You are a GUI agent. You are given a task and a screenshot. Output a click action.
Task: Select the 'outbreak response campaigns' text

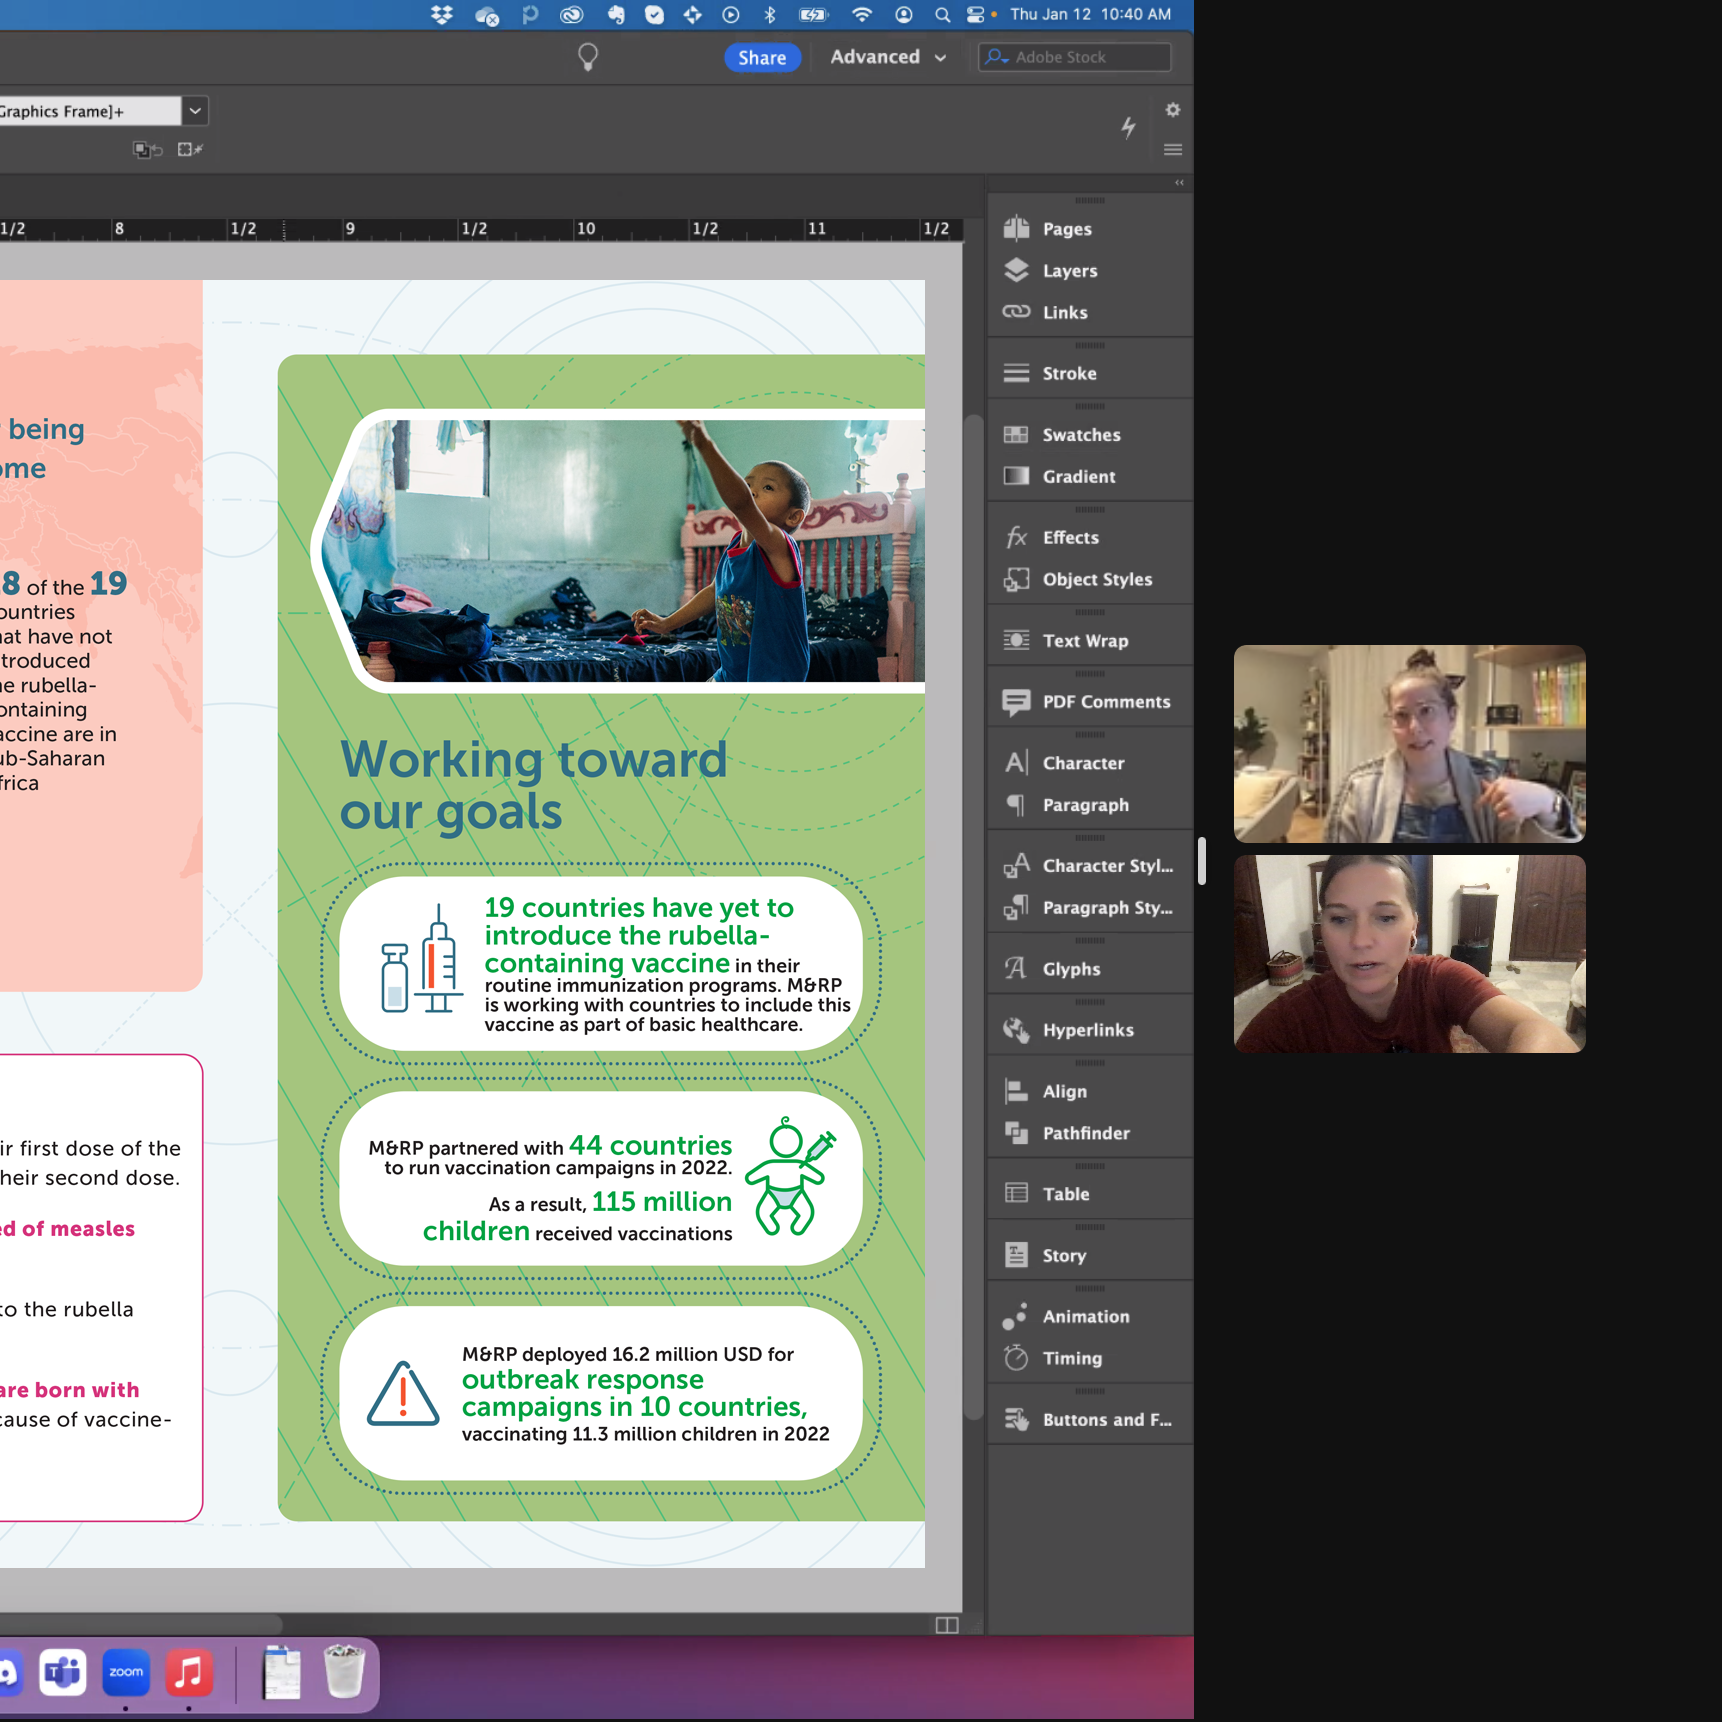pos(634,1393)
